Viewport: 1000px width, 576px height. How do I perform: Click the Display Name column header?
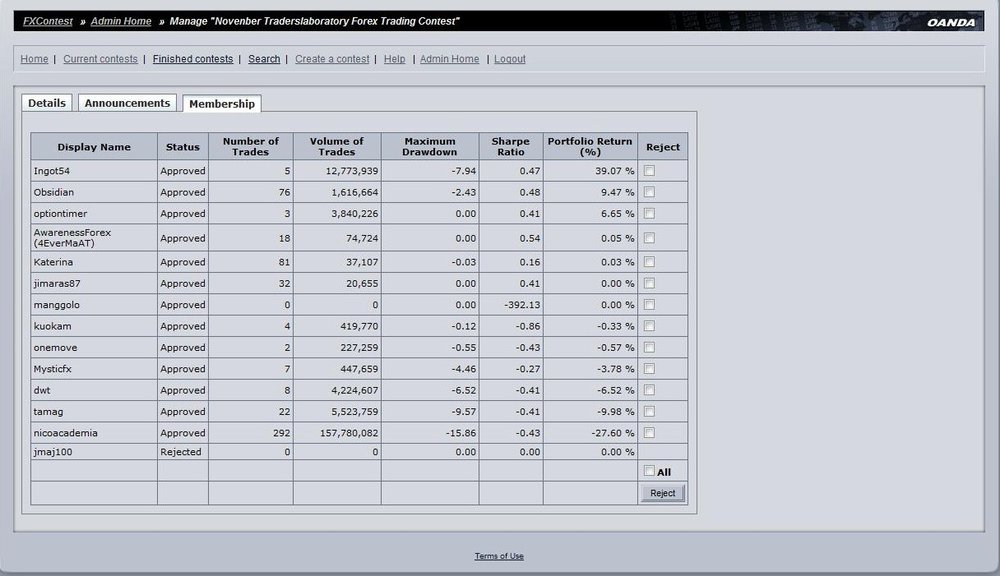coord(94,147)
